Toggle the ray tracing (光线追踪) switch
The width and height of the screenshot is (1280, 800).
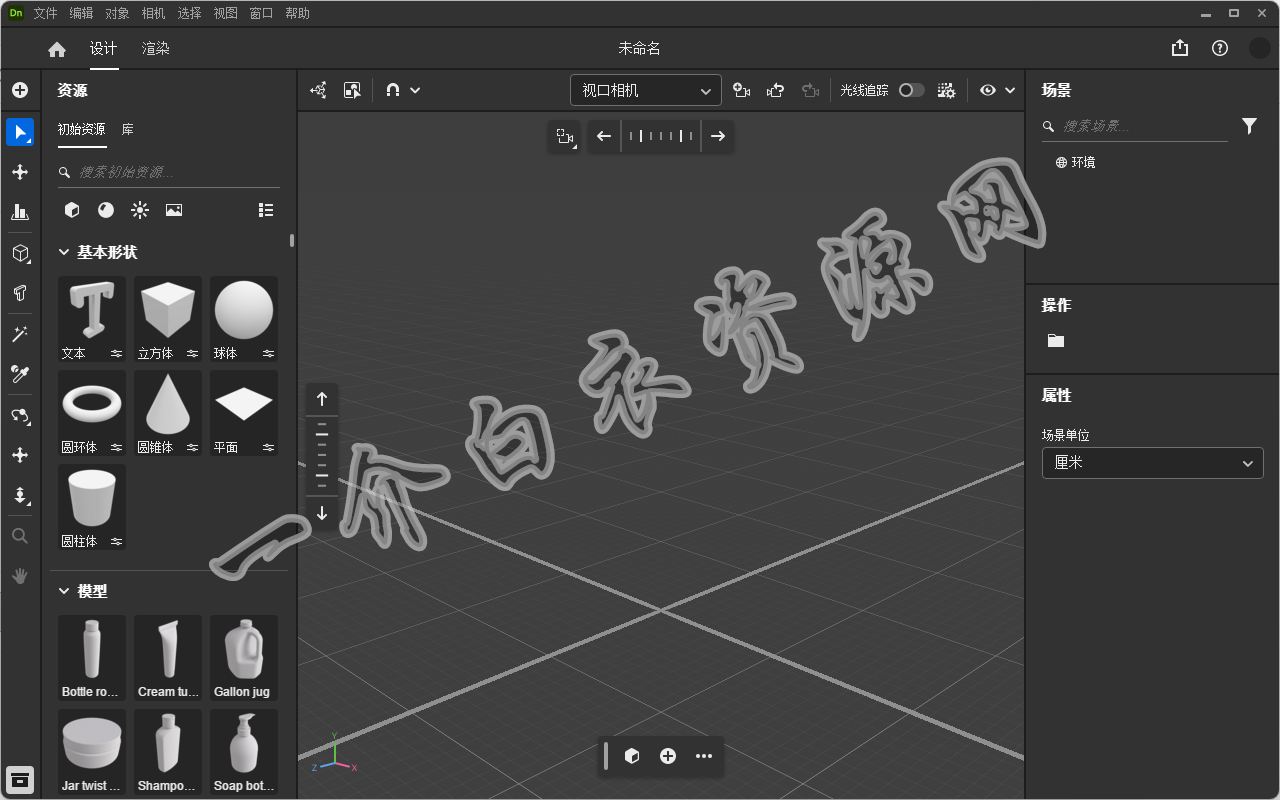tap(911, 90)
